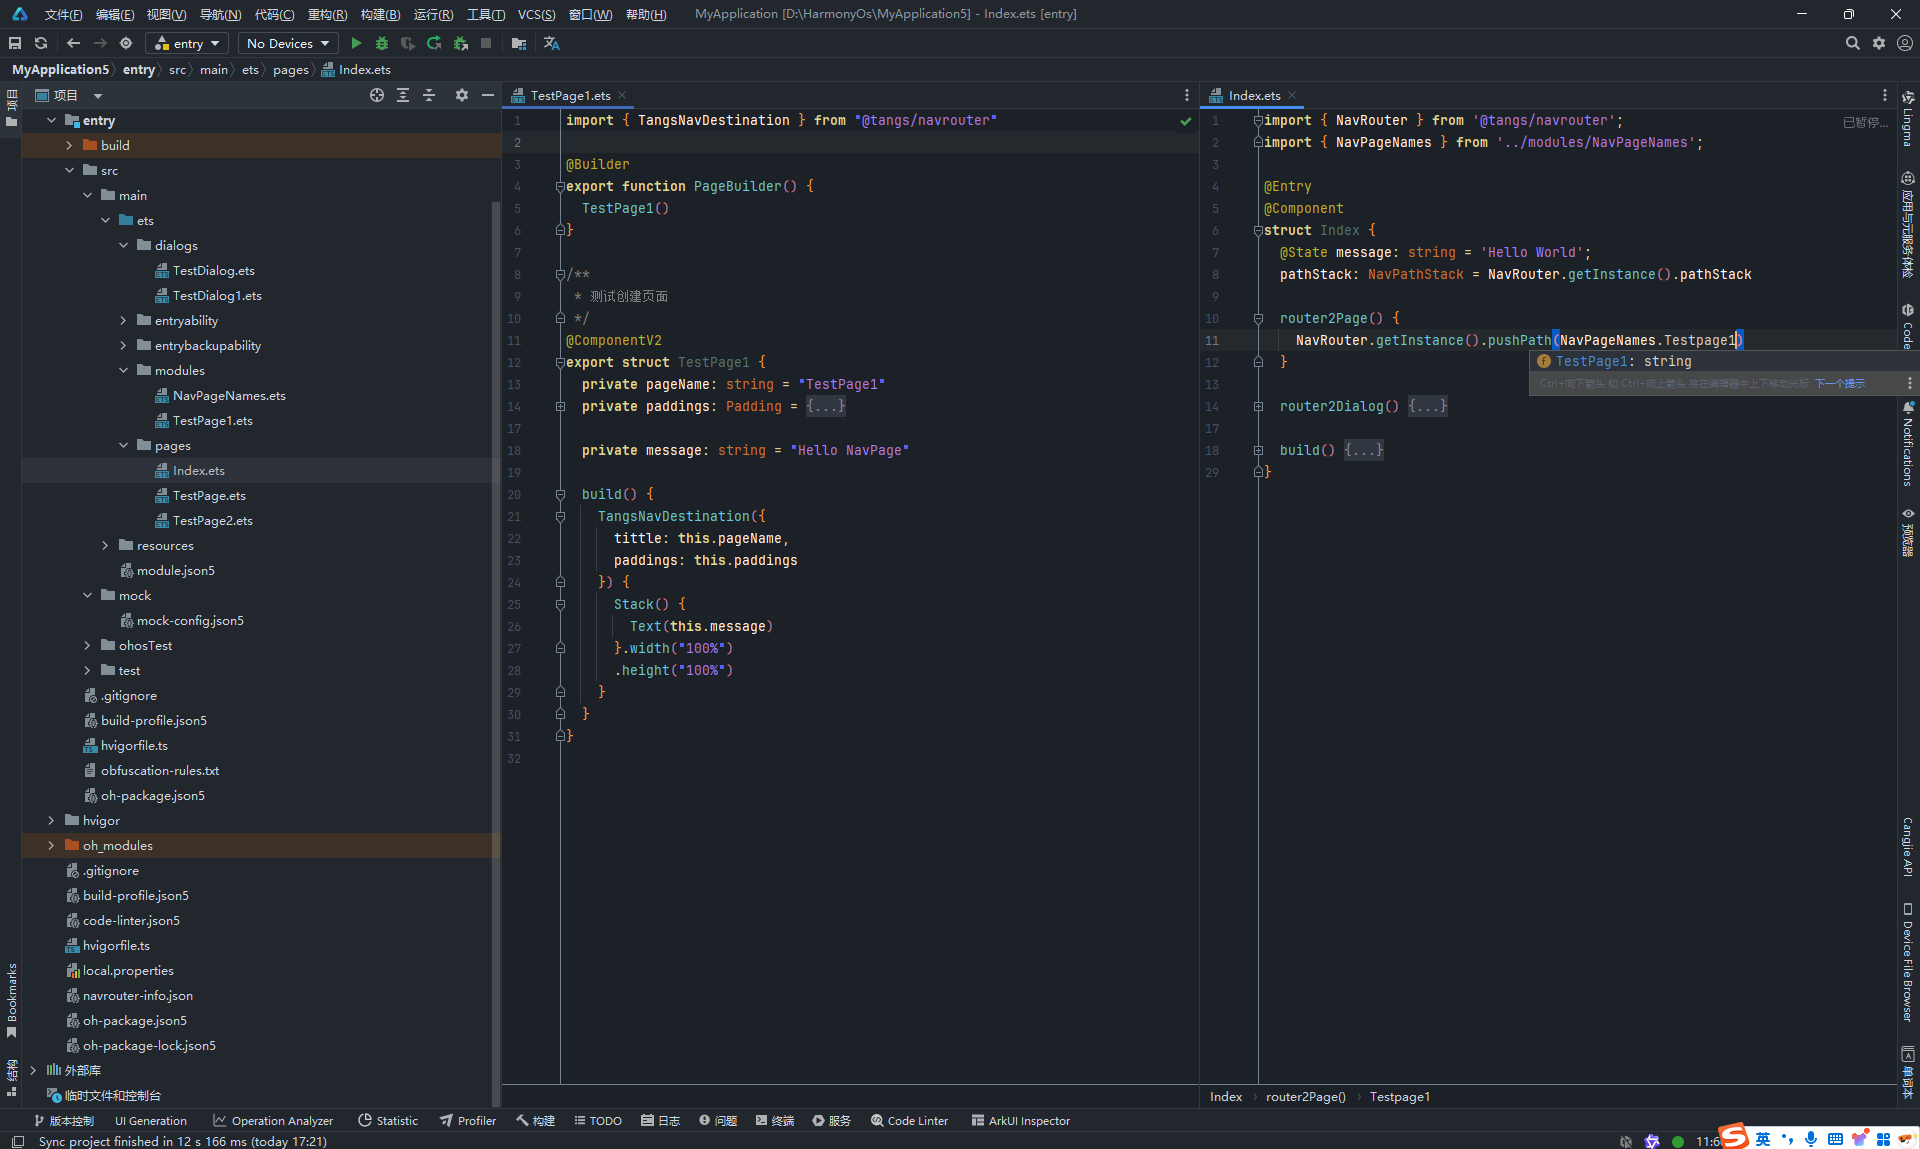
Task: Click the translate icon in toolbar
Action: [551, 43]
